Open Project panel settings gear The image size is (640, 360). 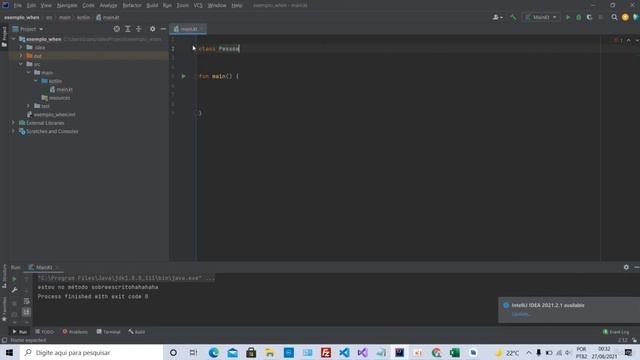152,29
